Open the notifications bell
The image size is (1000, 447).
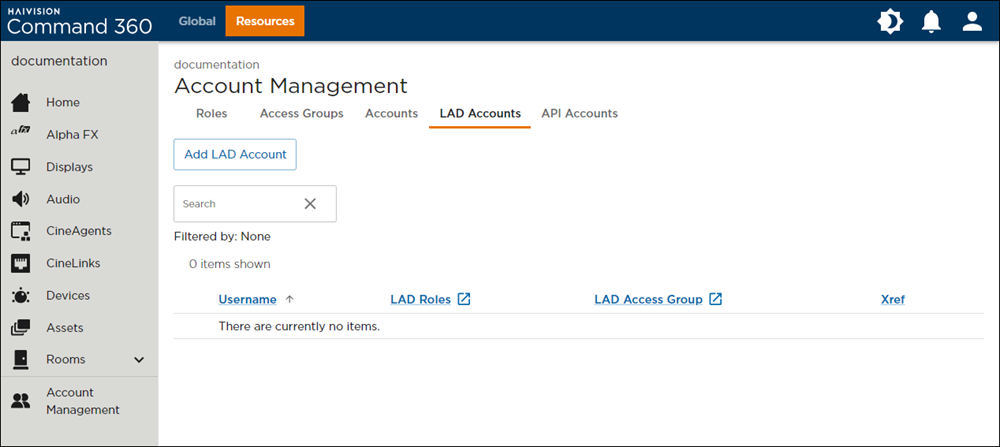[931, 21]
